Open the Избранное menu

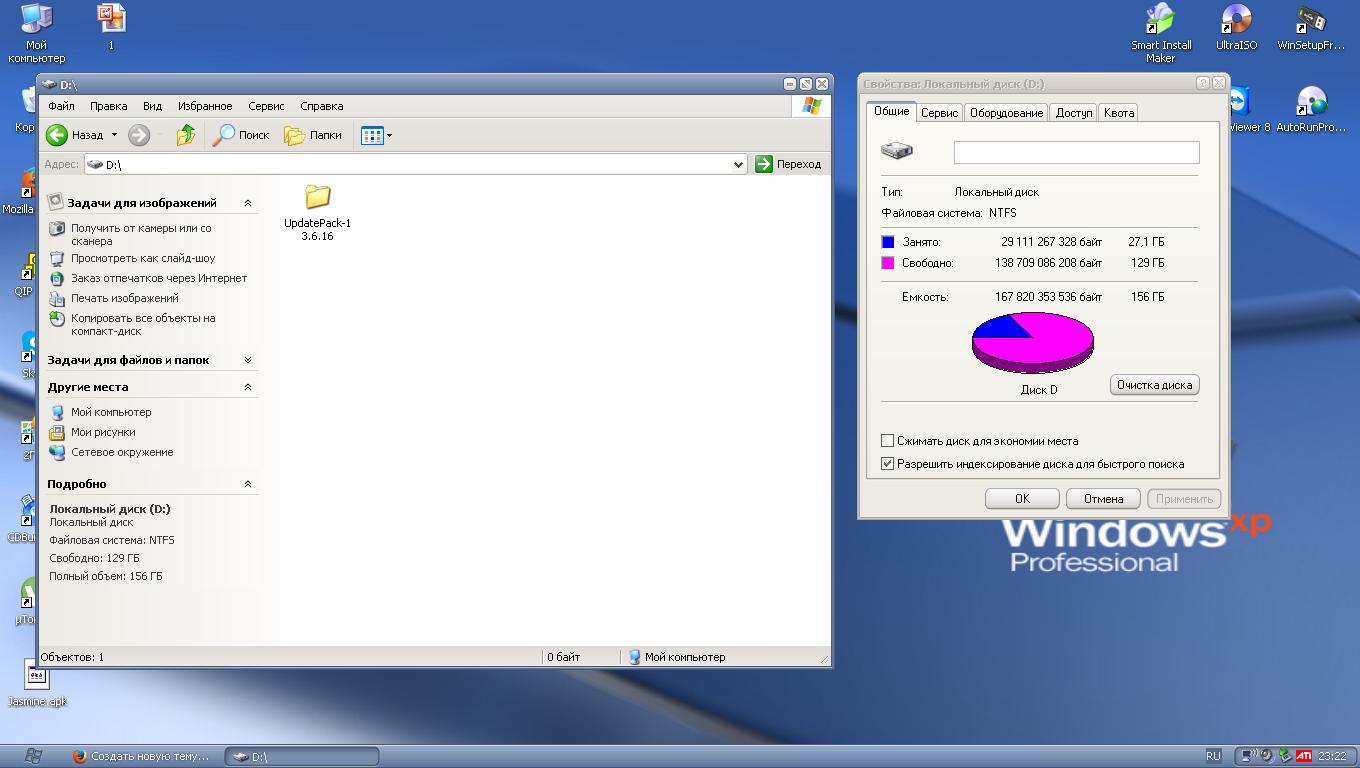click(x=205, y=106)
